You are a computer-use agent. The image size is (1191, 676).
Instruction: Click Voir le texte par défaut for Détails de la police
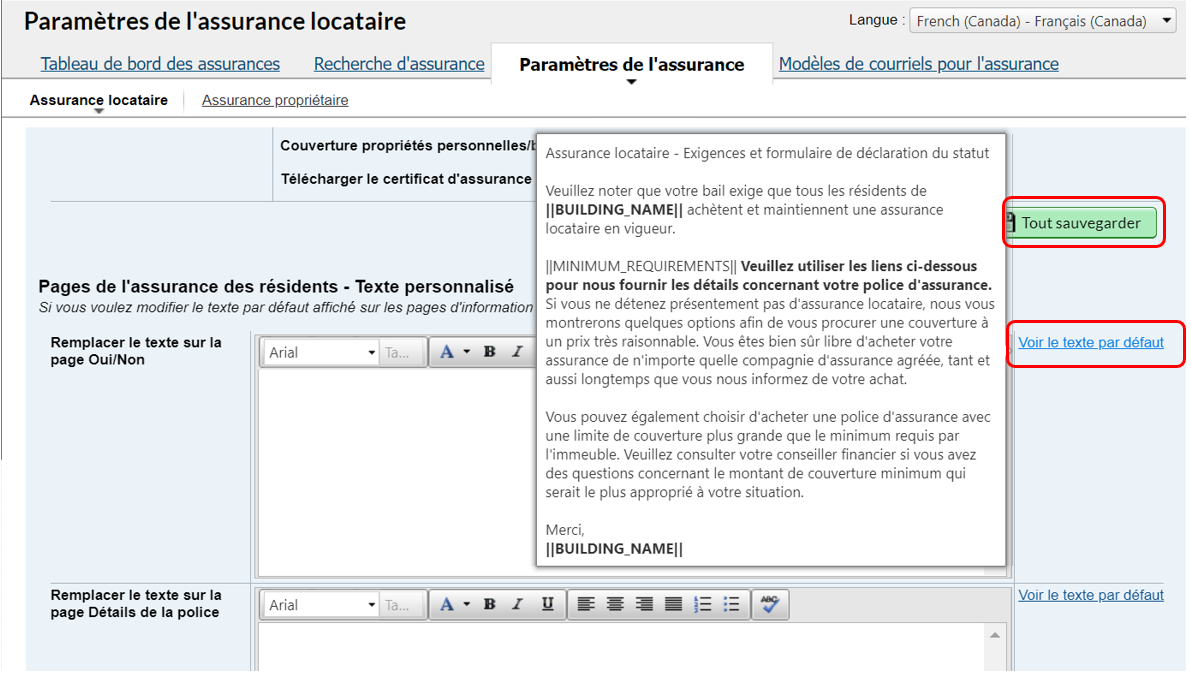tap(1091, 595)
